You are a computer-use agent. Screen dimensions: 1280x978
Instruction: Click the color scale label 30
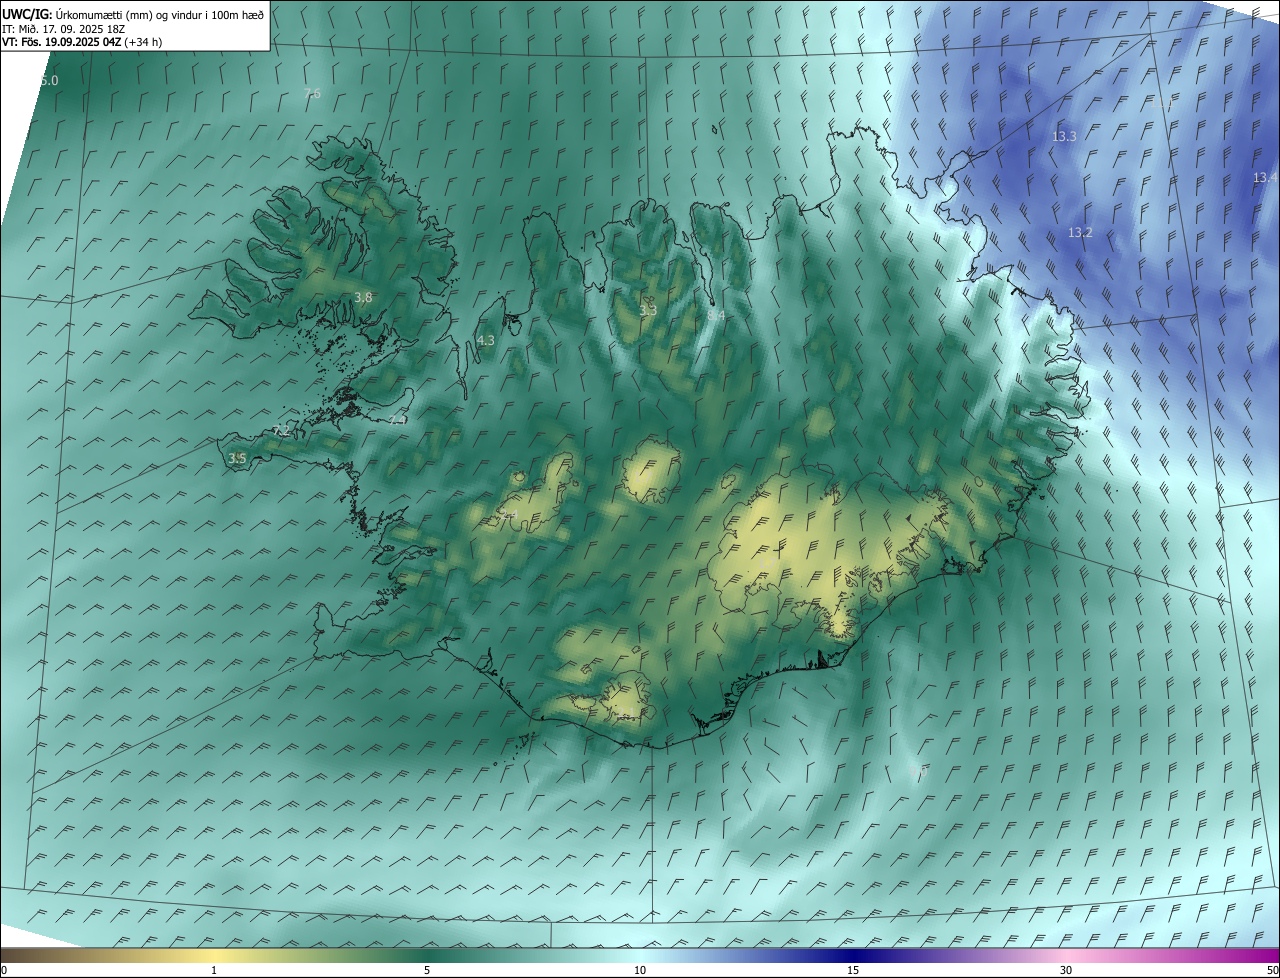point(1066,970)
